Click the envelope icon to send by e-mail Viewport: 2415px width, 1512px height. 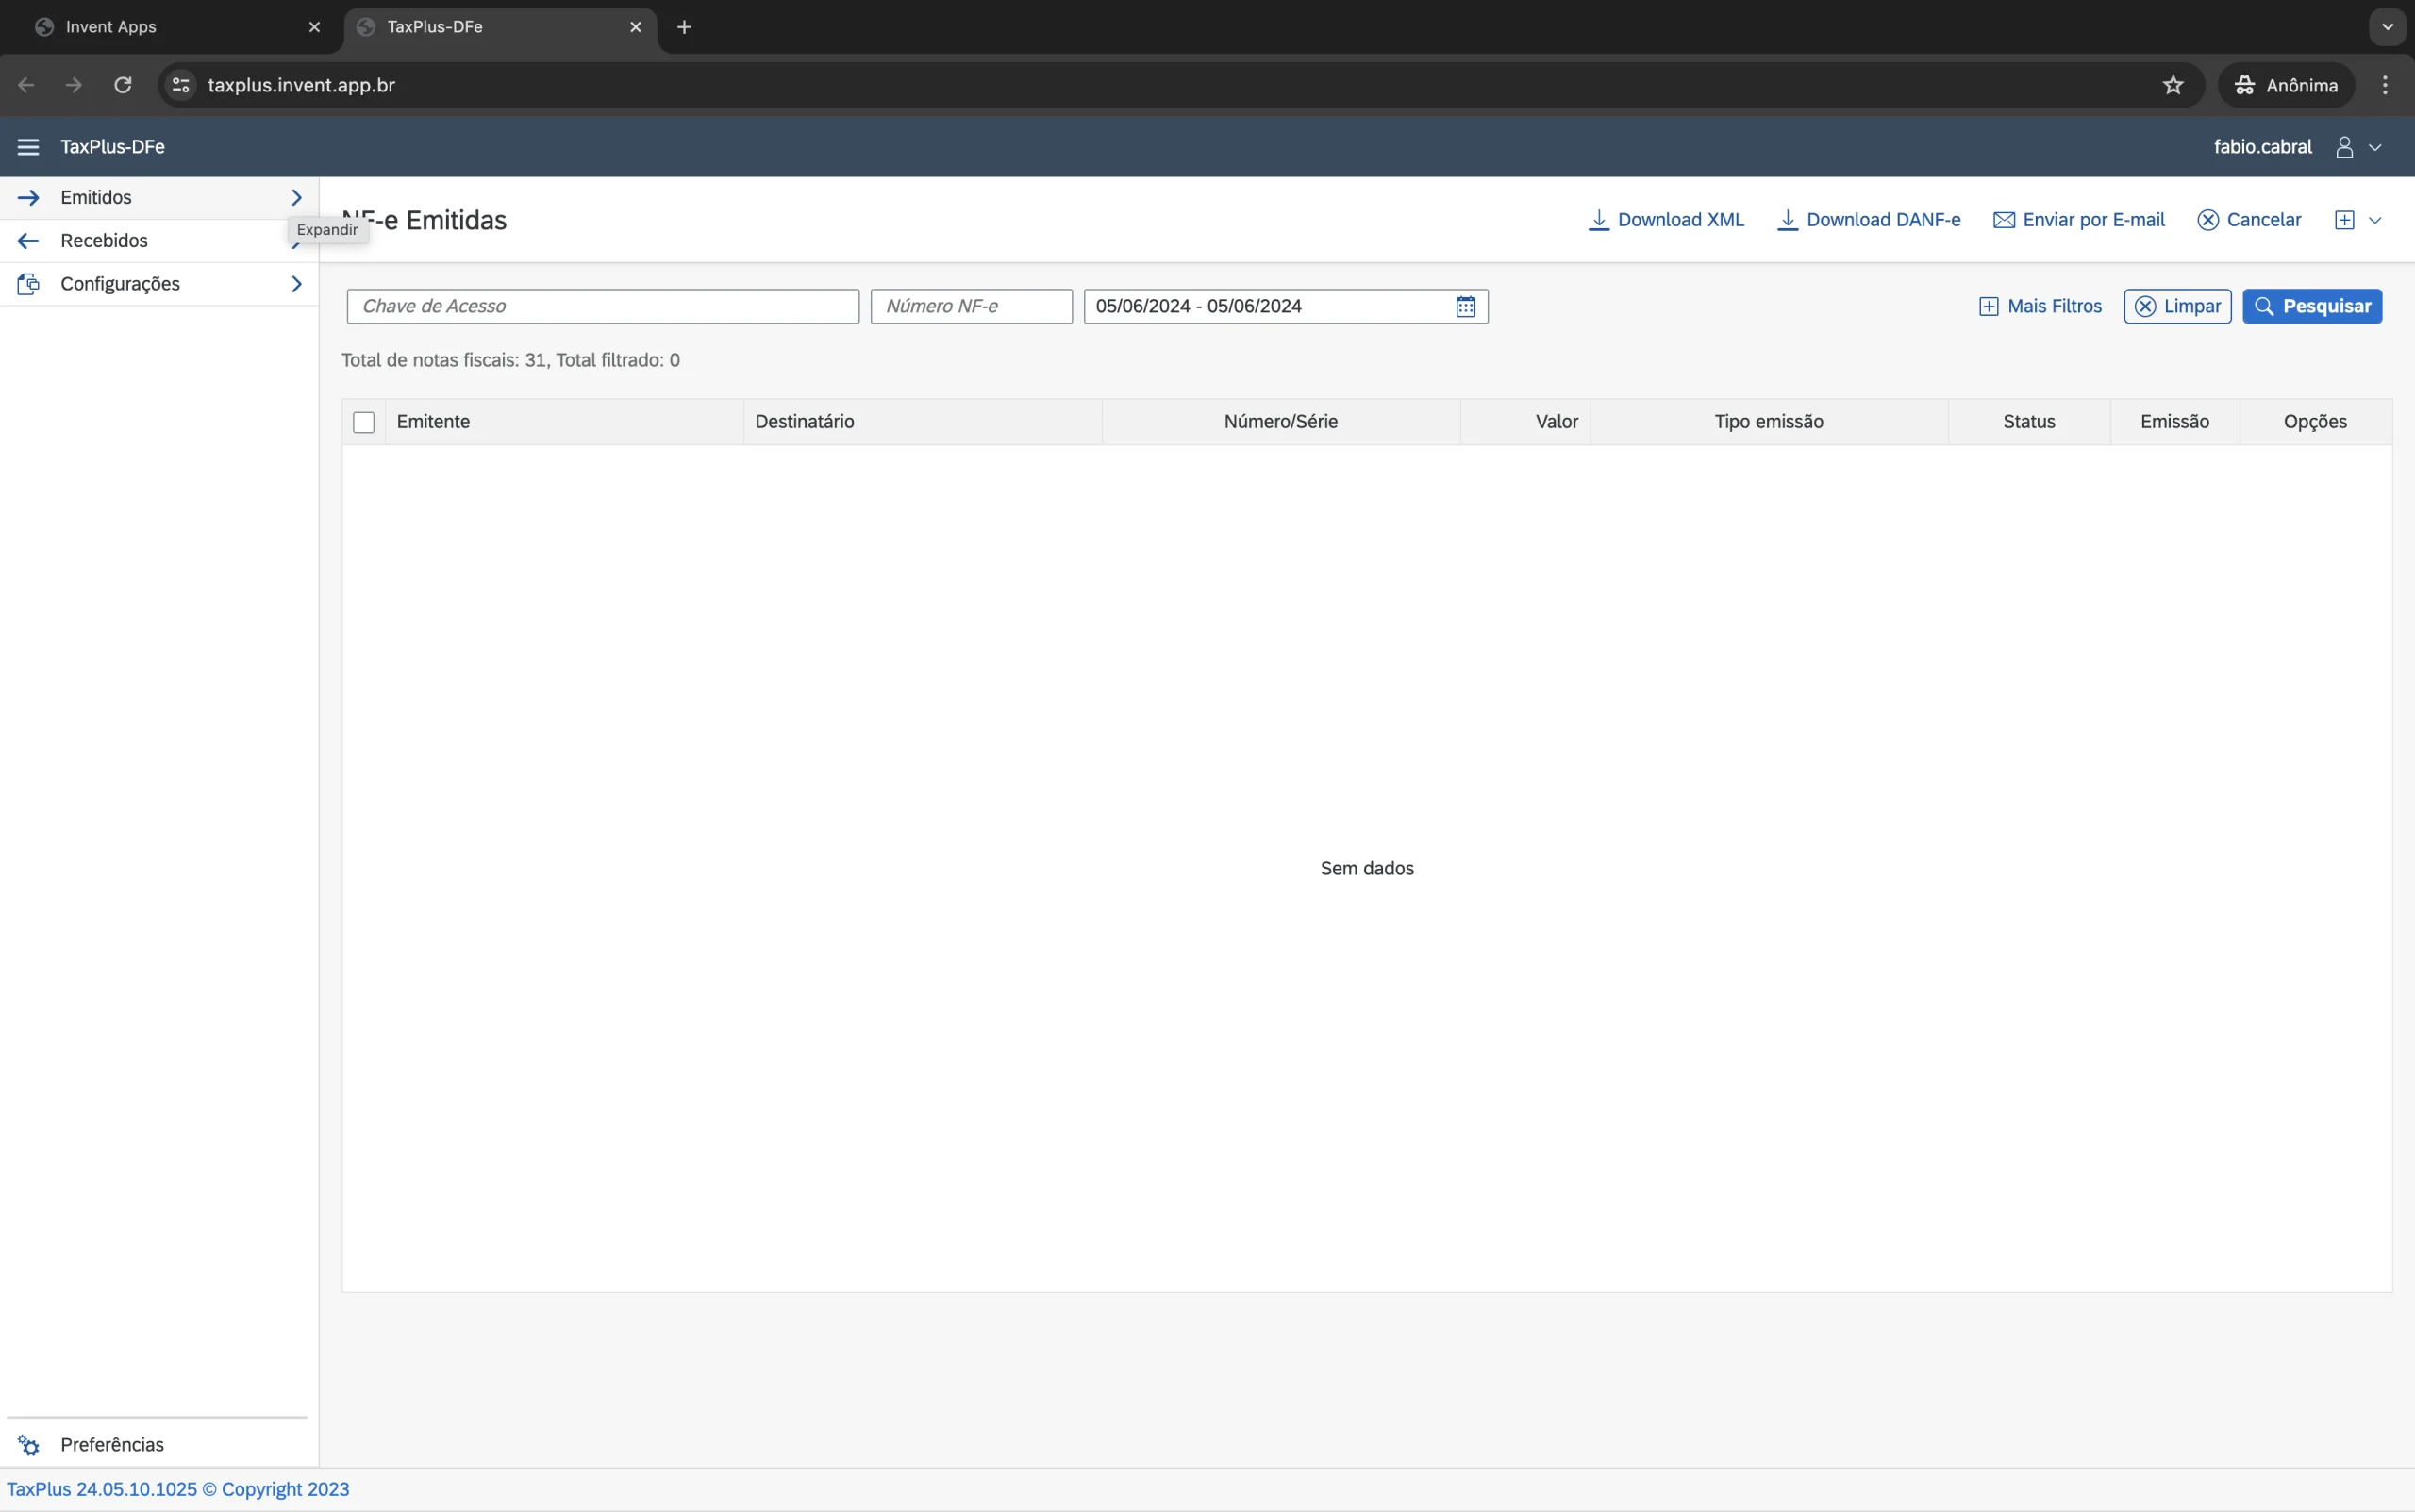click(2004, 218)
